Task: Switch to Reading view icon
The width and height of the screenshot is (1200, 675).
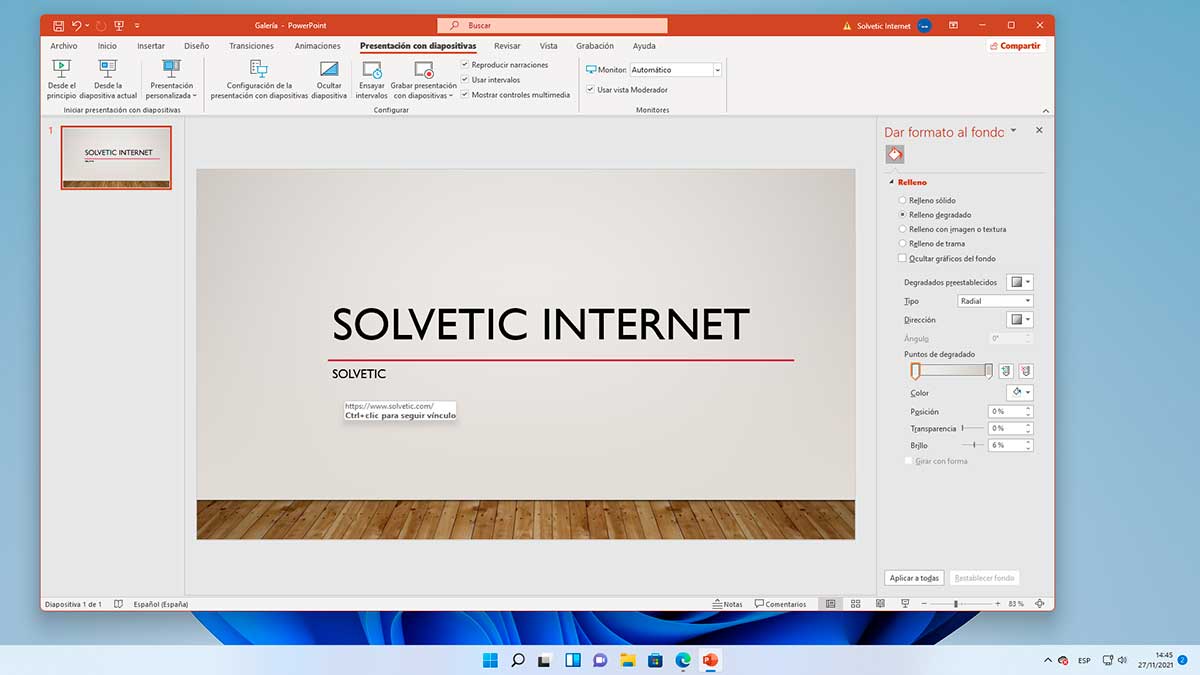Action: (x=880, y=604)
